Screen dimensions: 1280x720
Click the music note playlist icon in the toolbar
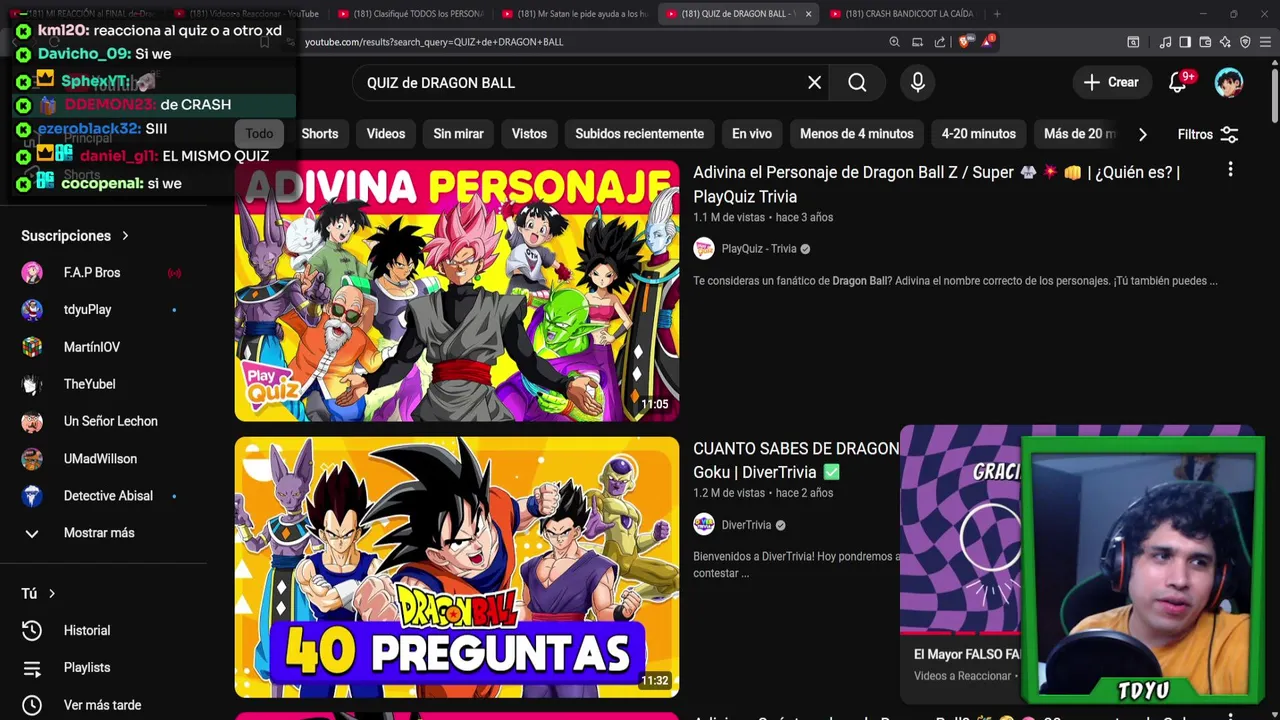pyautogui.click(x=1165, y=42)
